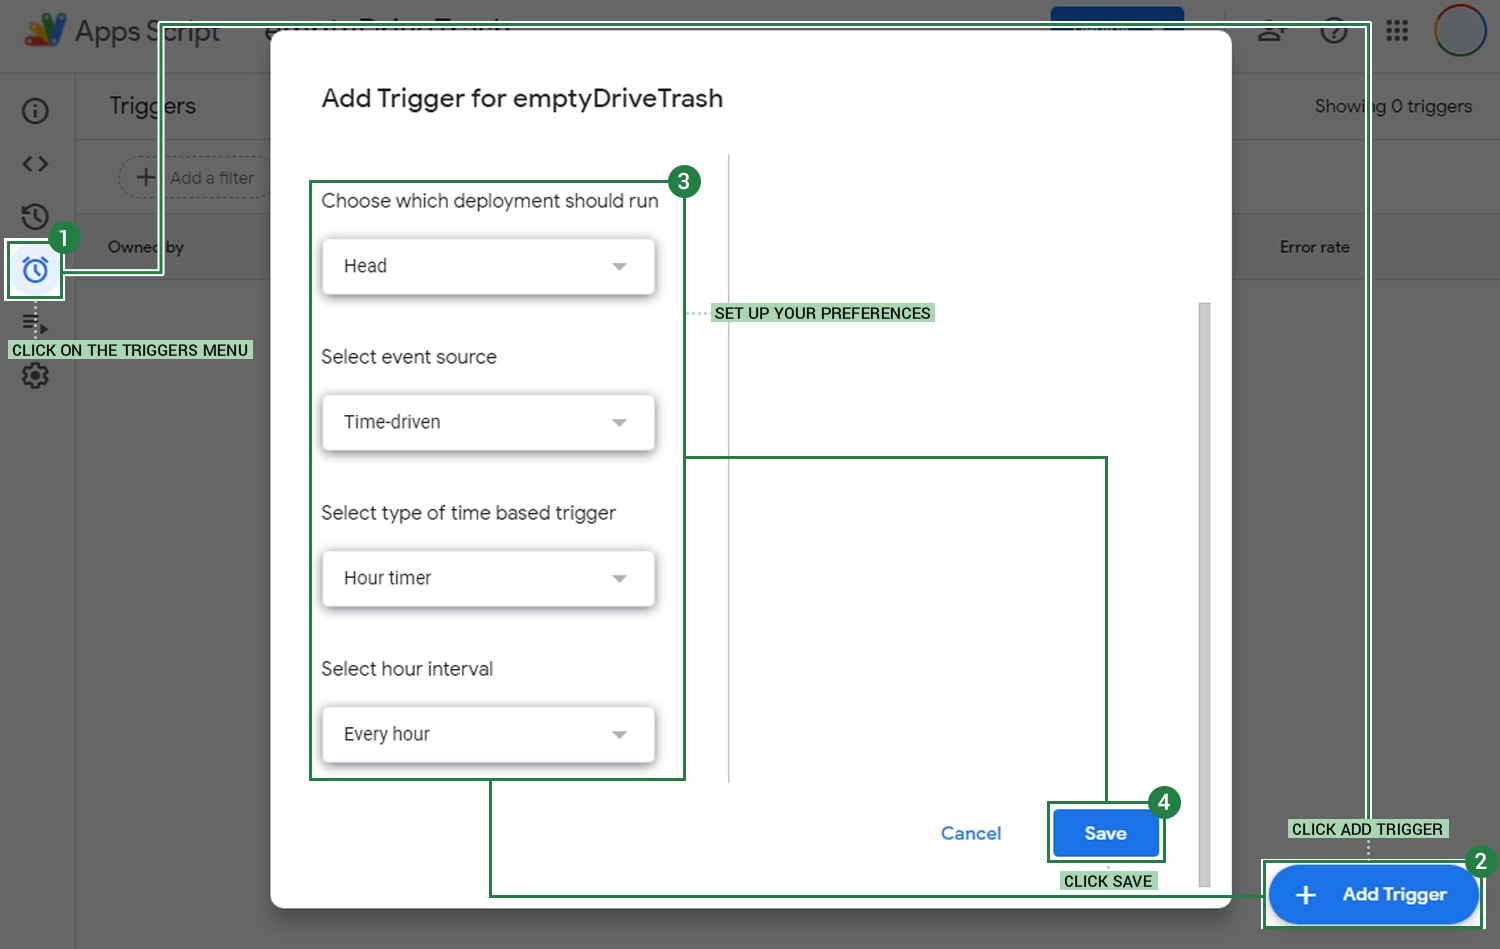1500x949 pixels.
Task: Change hour interval via the Every hour dropdown
Action: coord(487,734)
